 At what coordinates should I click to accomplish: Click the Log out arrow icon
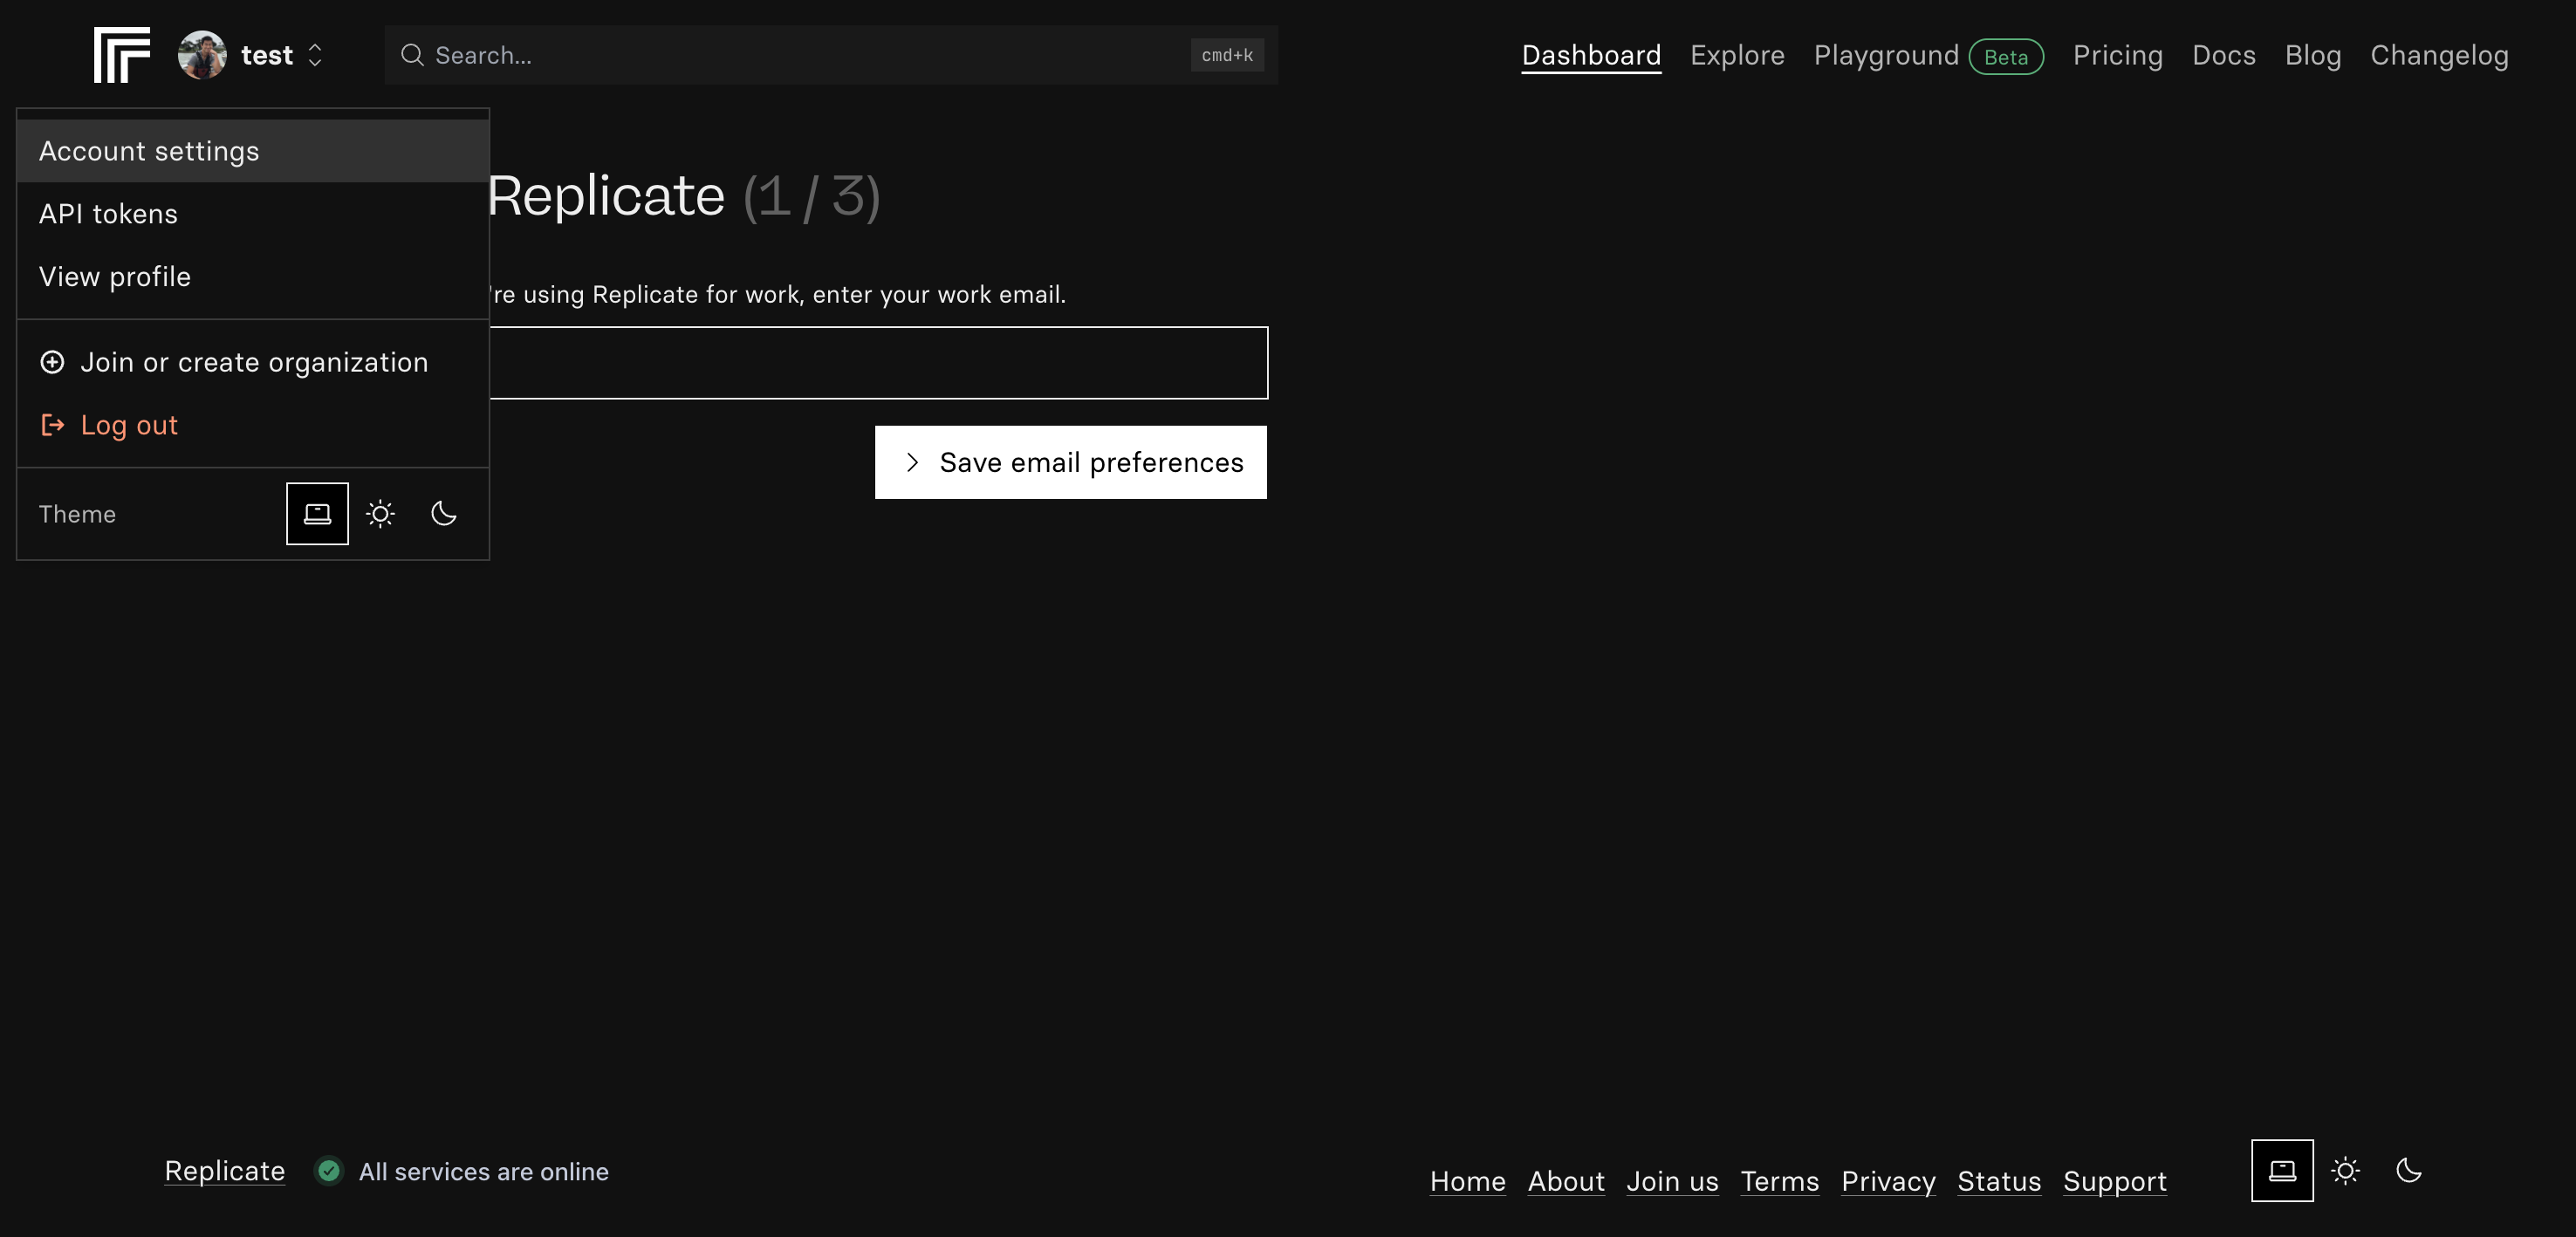coord(52,425)
